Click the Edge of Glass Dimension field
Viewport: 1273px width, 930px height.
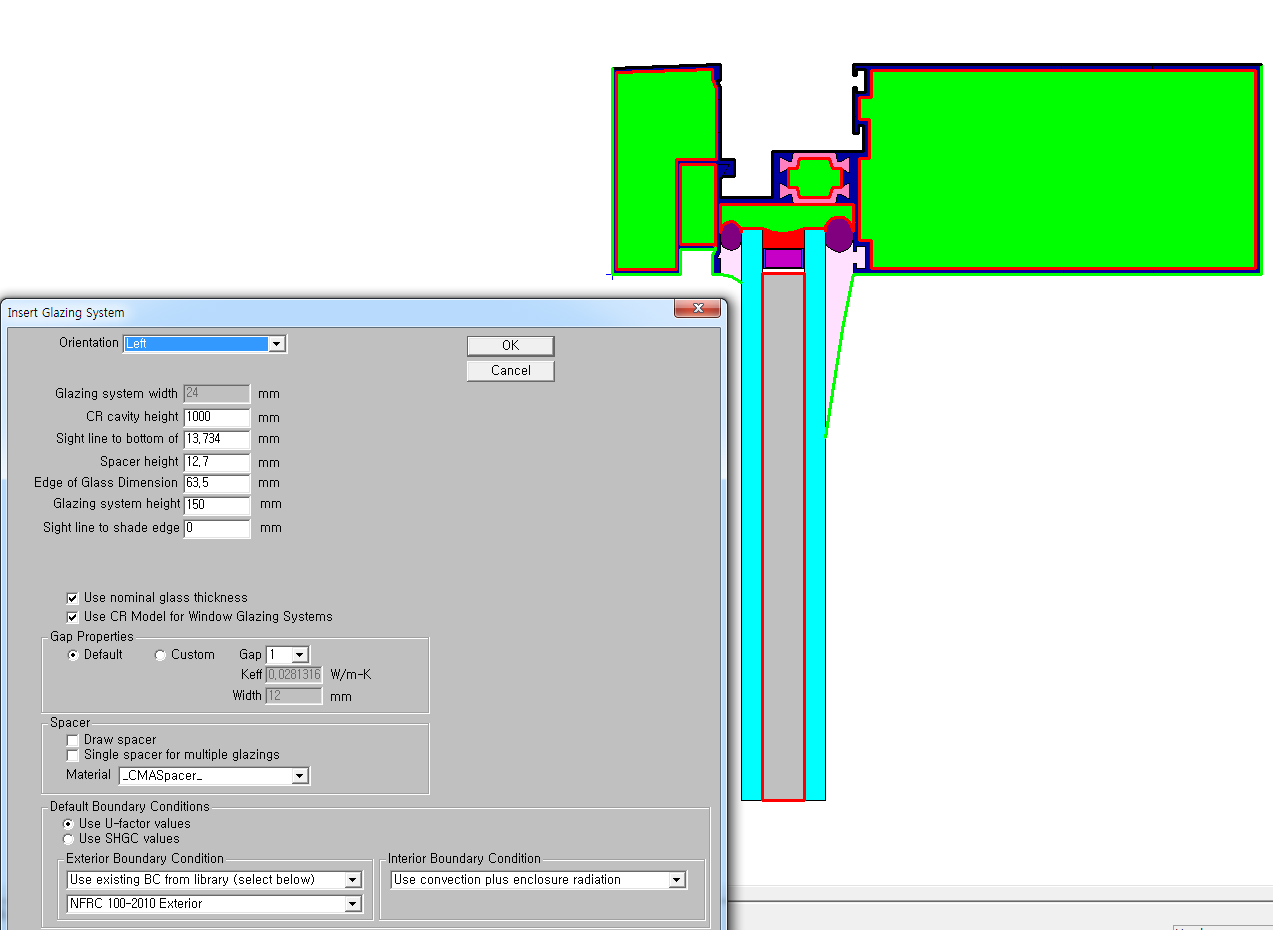(x=217, y=483)
